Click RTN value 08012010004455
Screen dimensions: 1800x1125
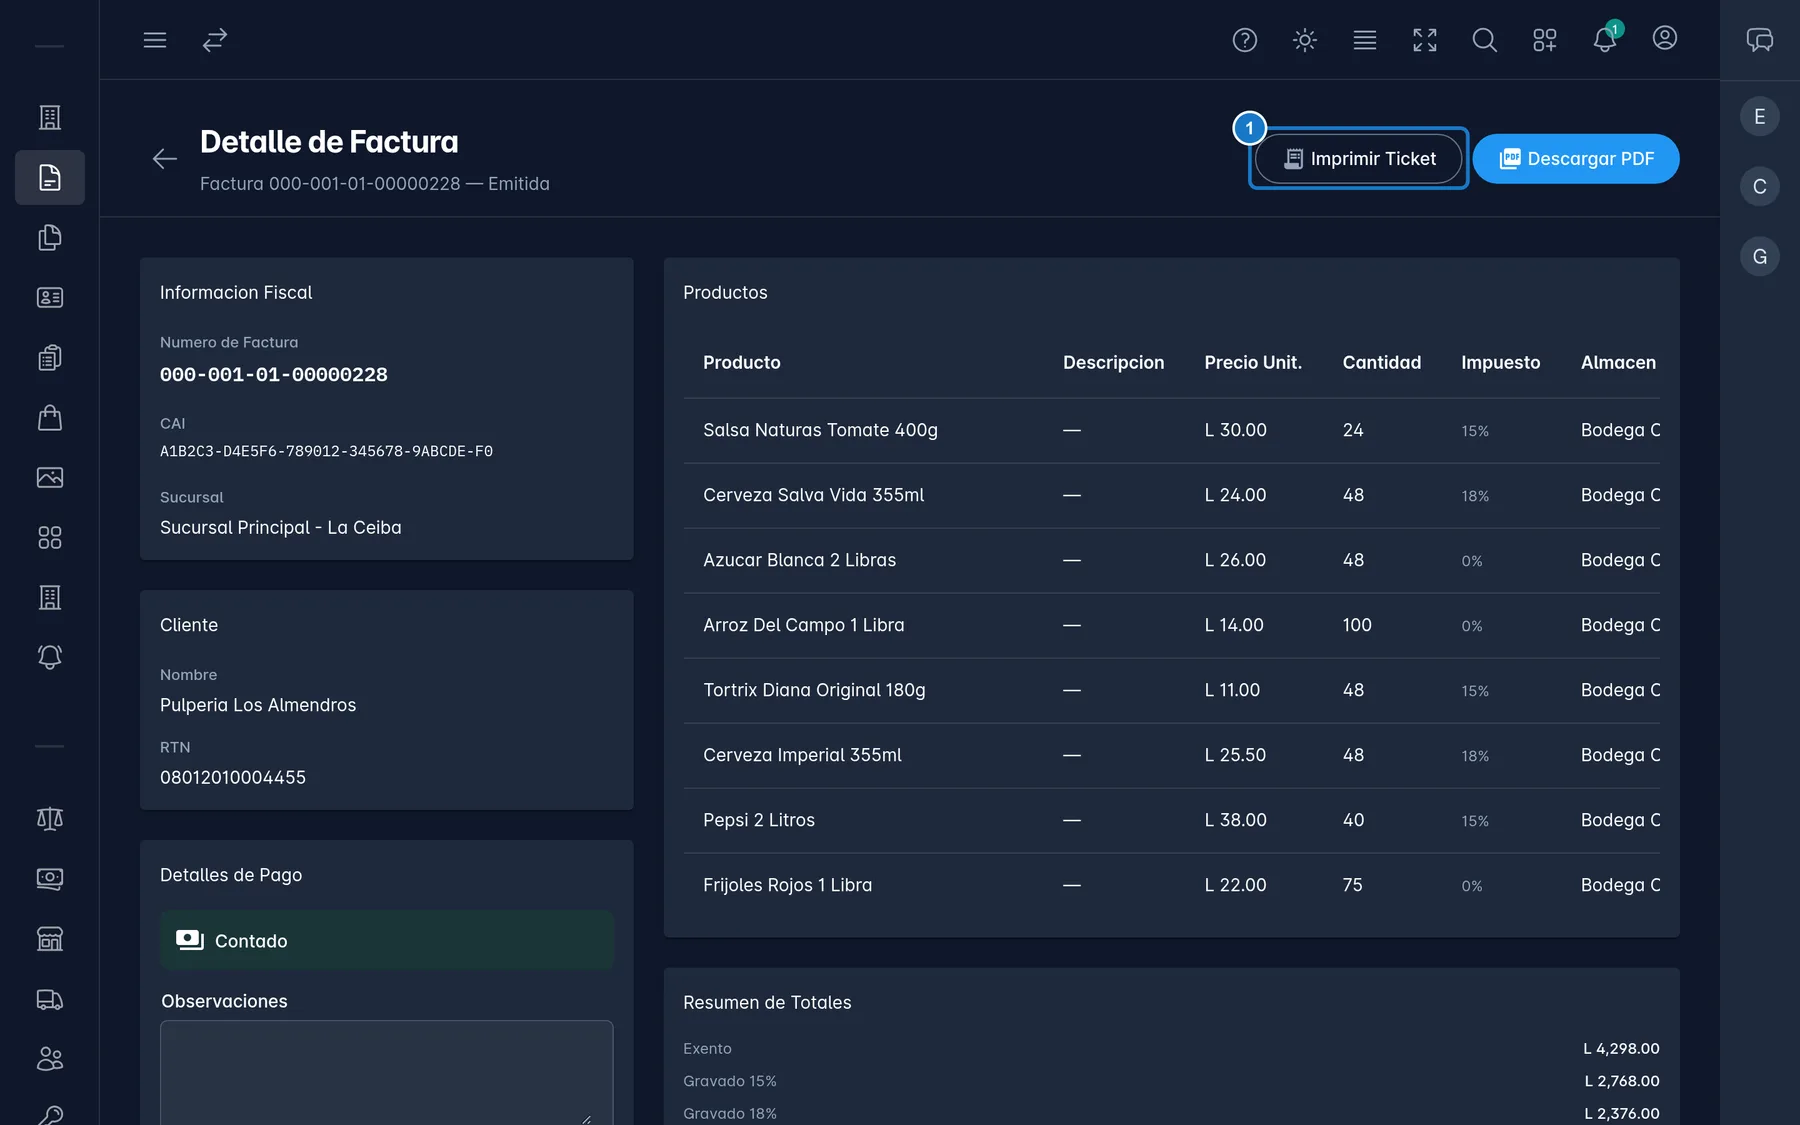[x=233, y=778]
